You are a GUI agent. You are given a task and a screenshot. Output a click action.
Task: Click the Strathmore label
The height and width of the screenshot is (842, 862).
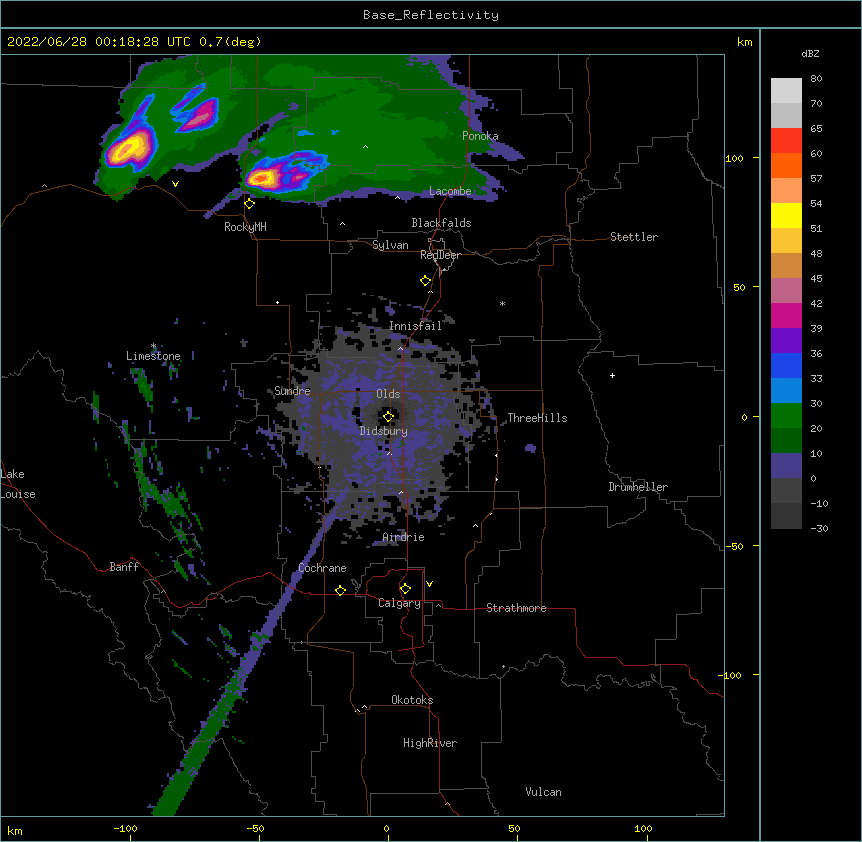516,608
